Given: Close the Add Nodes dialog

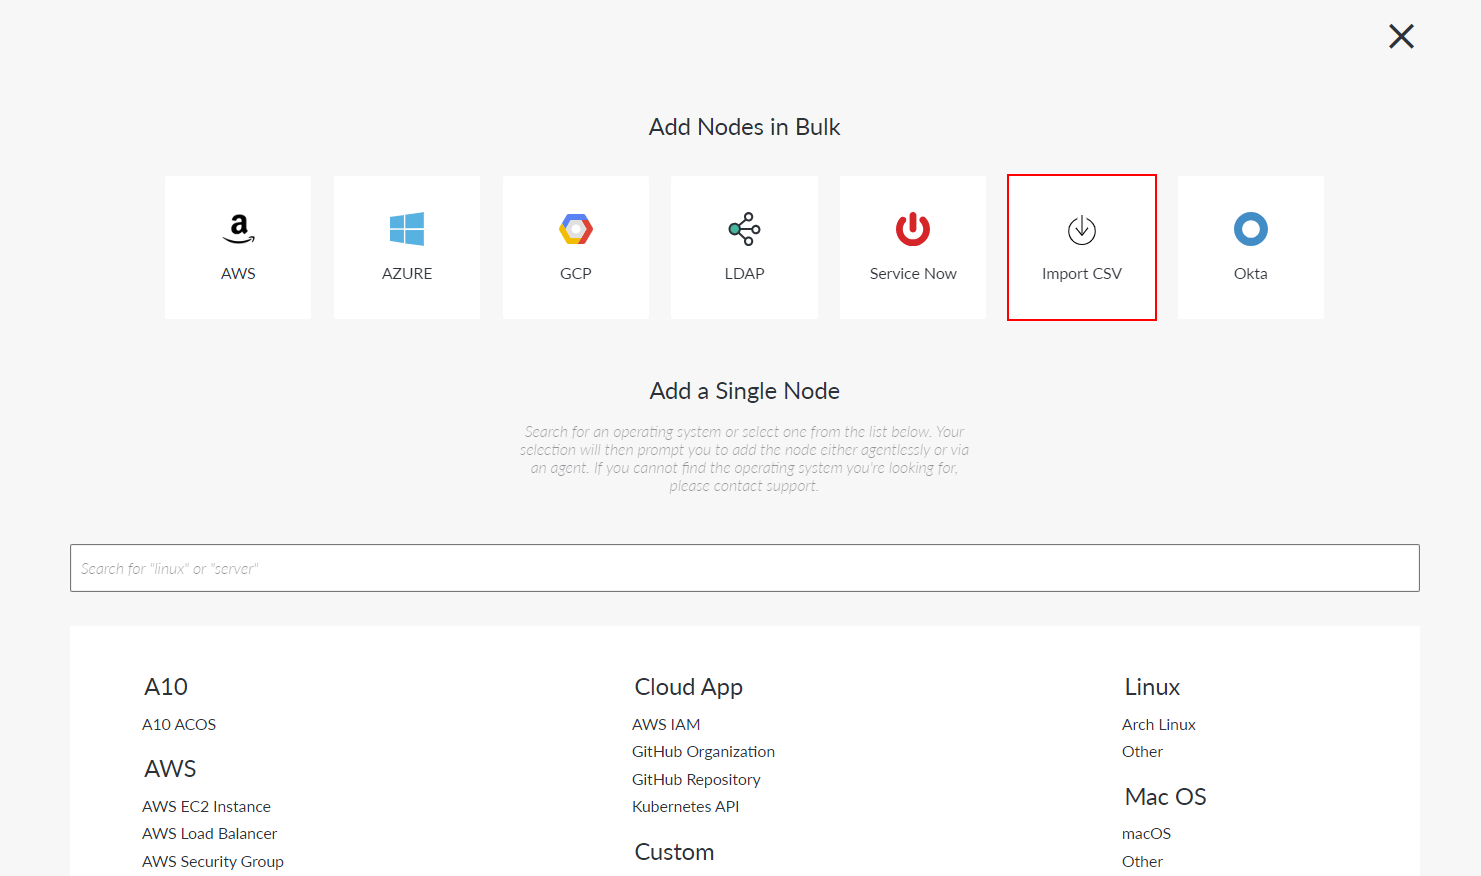Looking at the screenshot, I should coord(1401,37).
